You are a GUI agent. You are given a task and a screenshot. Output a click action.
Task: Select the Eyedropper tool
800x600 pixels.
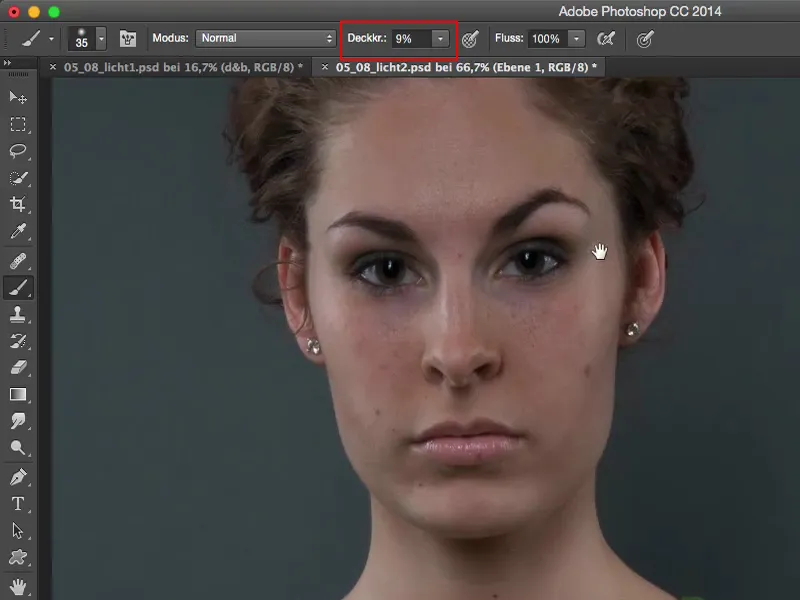click(18, 231)
